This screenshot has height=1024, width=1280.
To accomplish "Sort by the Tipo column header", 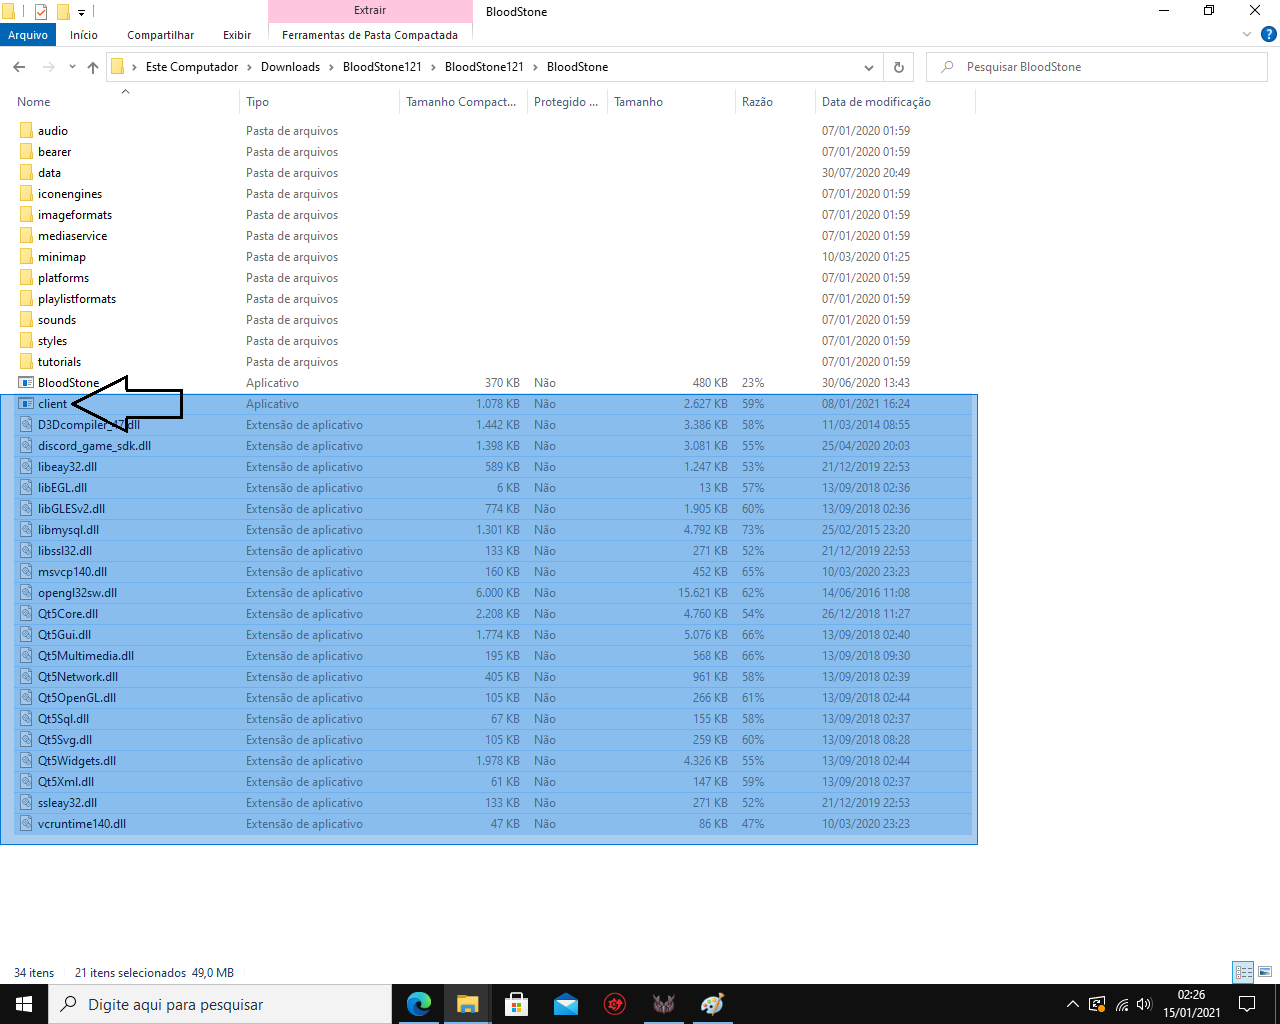I will pyautogui.click(x=258, y=102).
